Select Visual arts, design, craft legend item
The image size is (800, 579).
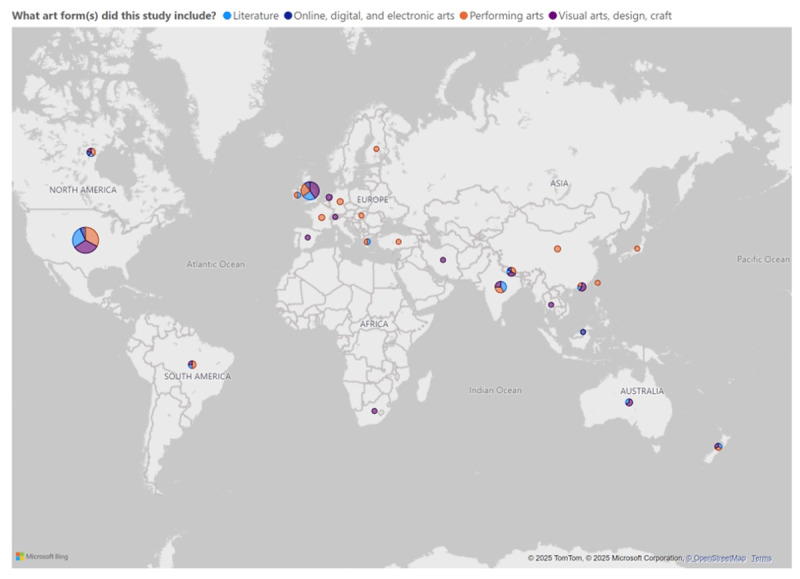pos(615,15)
